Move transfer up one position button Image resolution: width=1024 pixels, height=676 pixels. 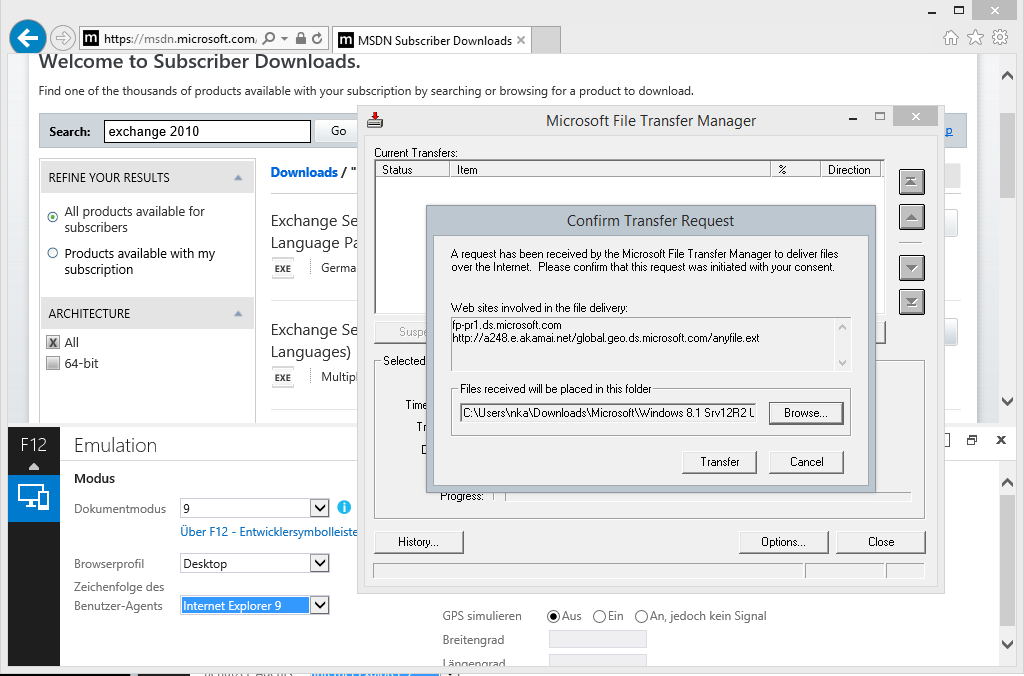[912, 217]
